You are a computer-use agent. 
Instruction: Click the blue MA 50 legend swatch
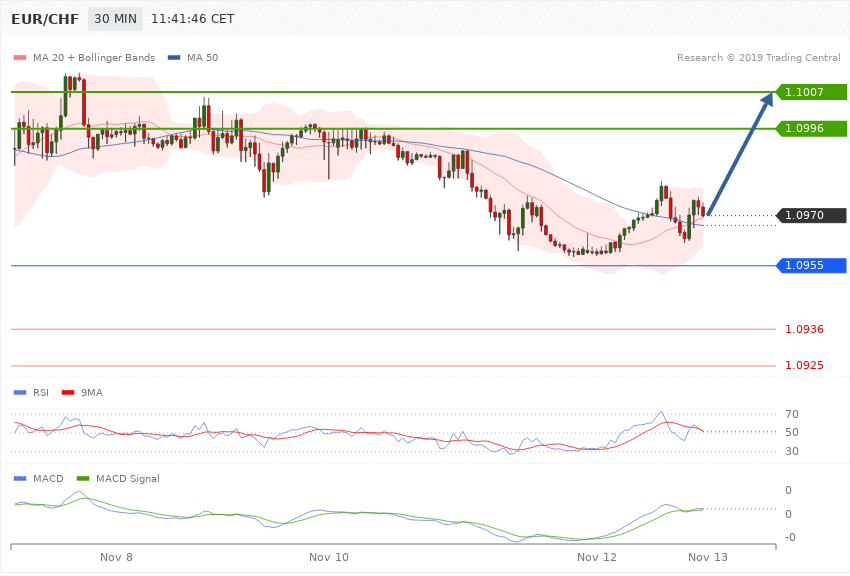coord(174,58)
